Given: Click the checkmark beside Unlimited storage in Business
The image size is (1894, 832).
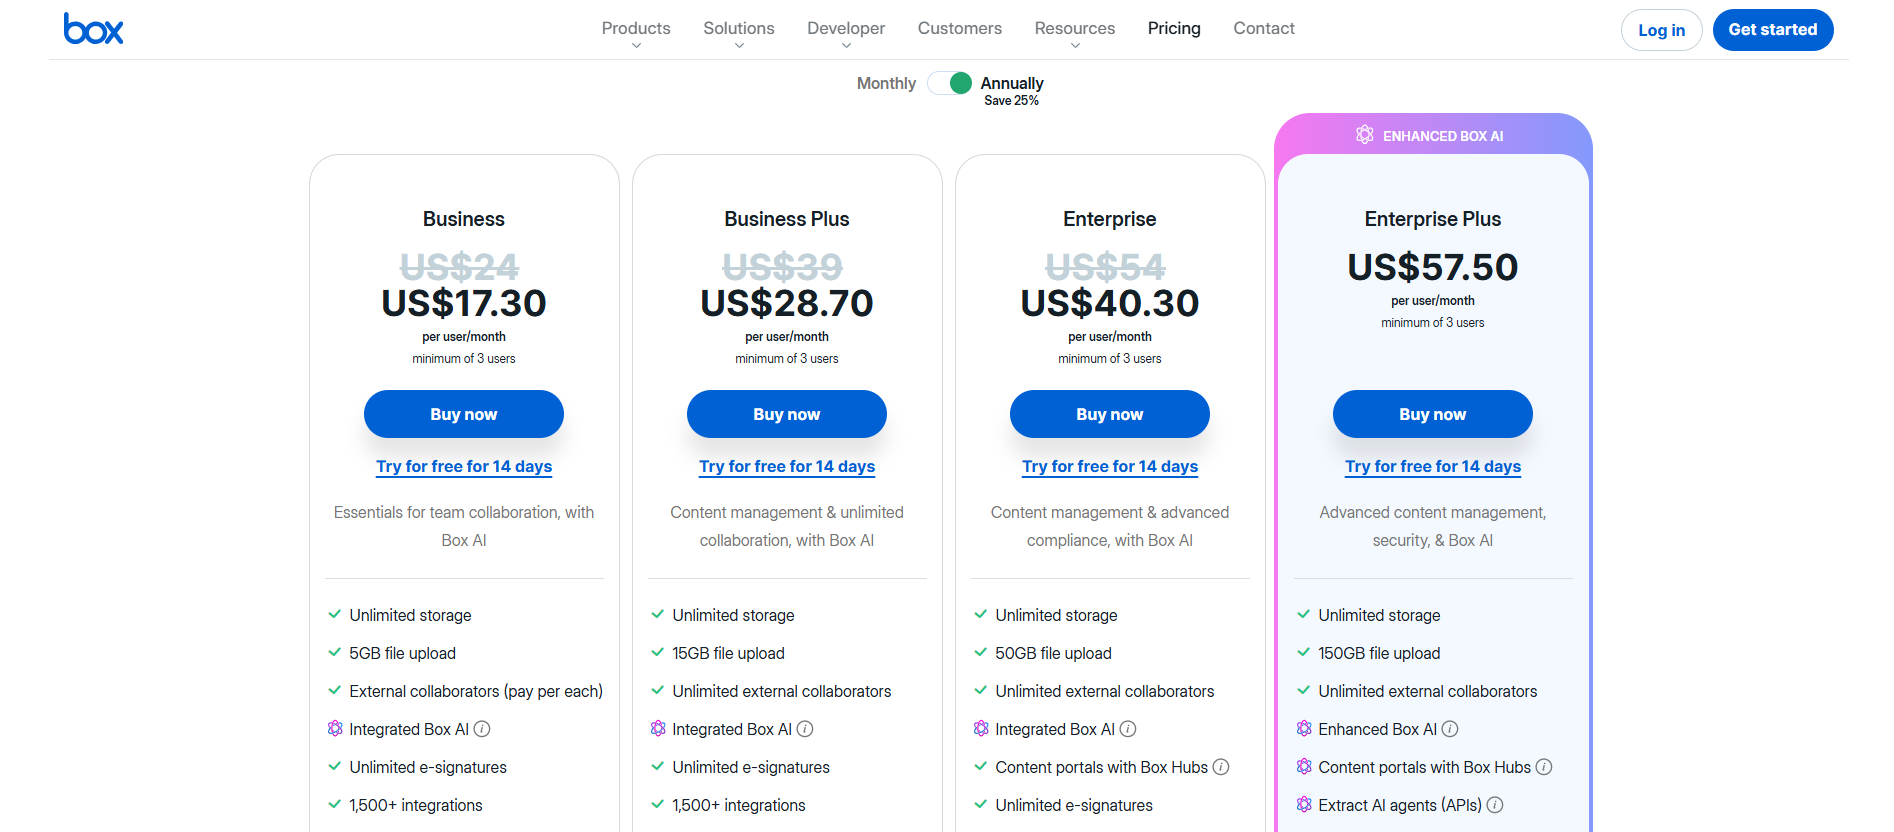Looking at the screenshot, I should point(334,614).
